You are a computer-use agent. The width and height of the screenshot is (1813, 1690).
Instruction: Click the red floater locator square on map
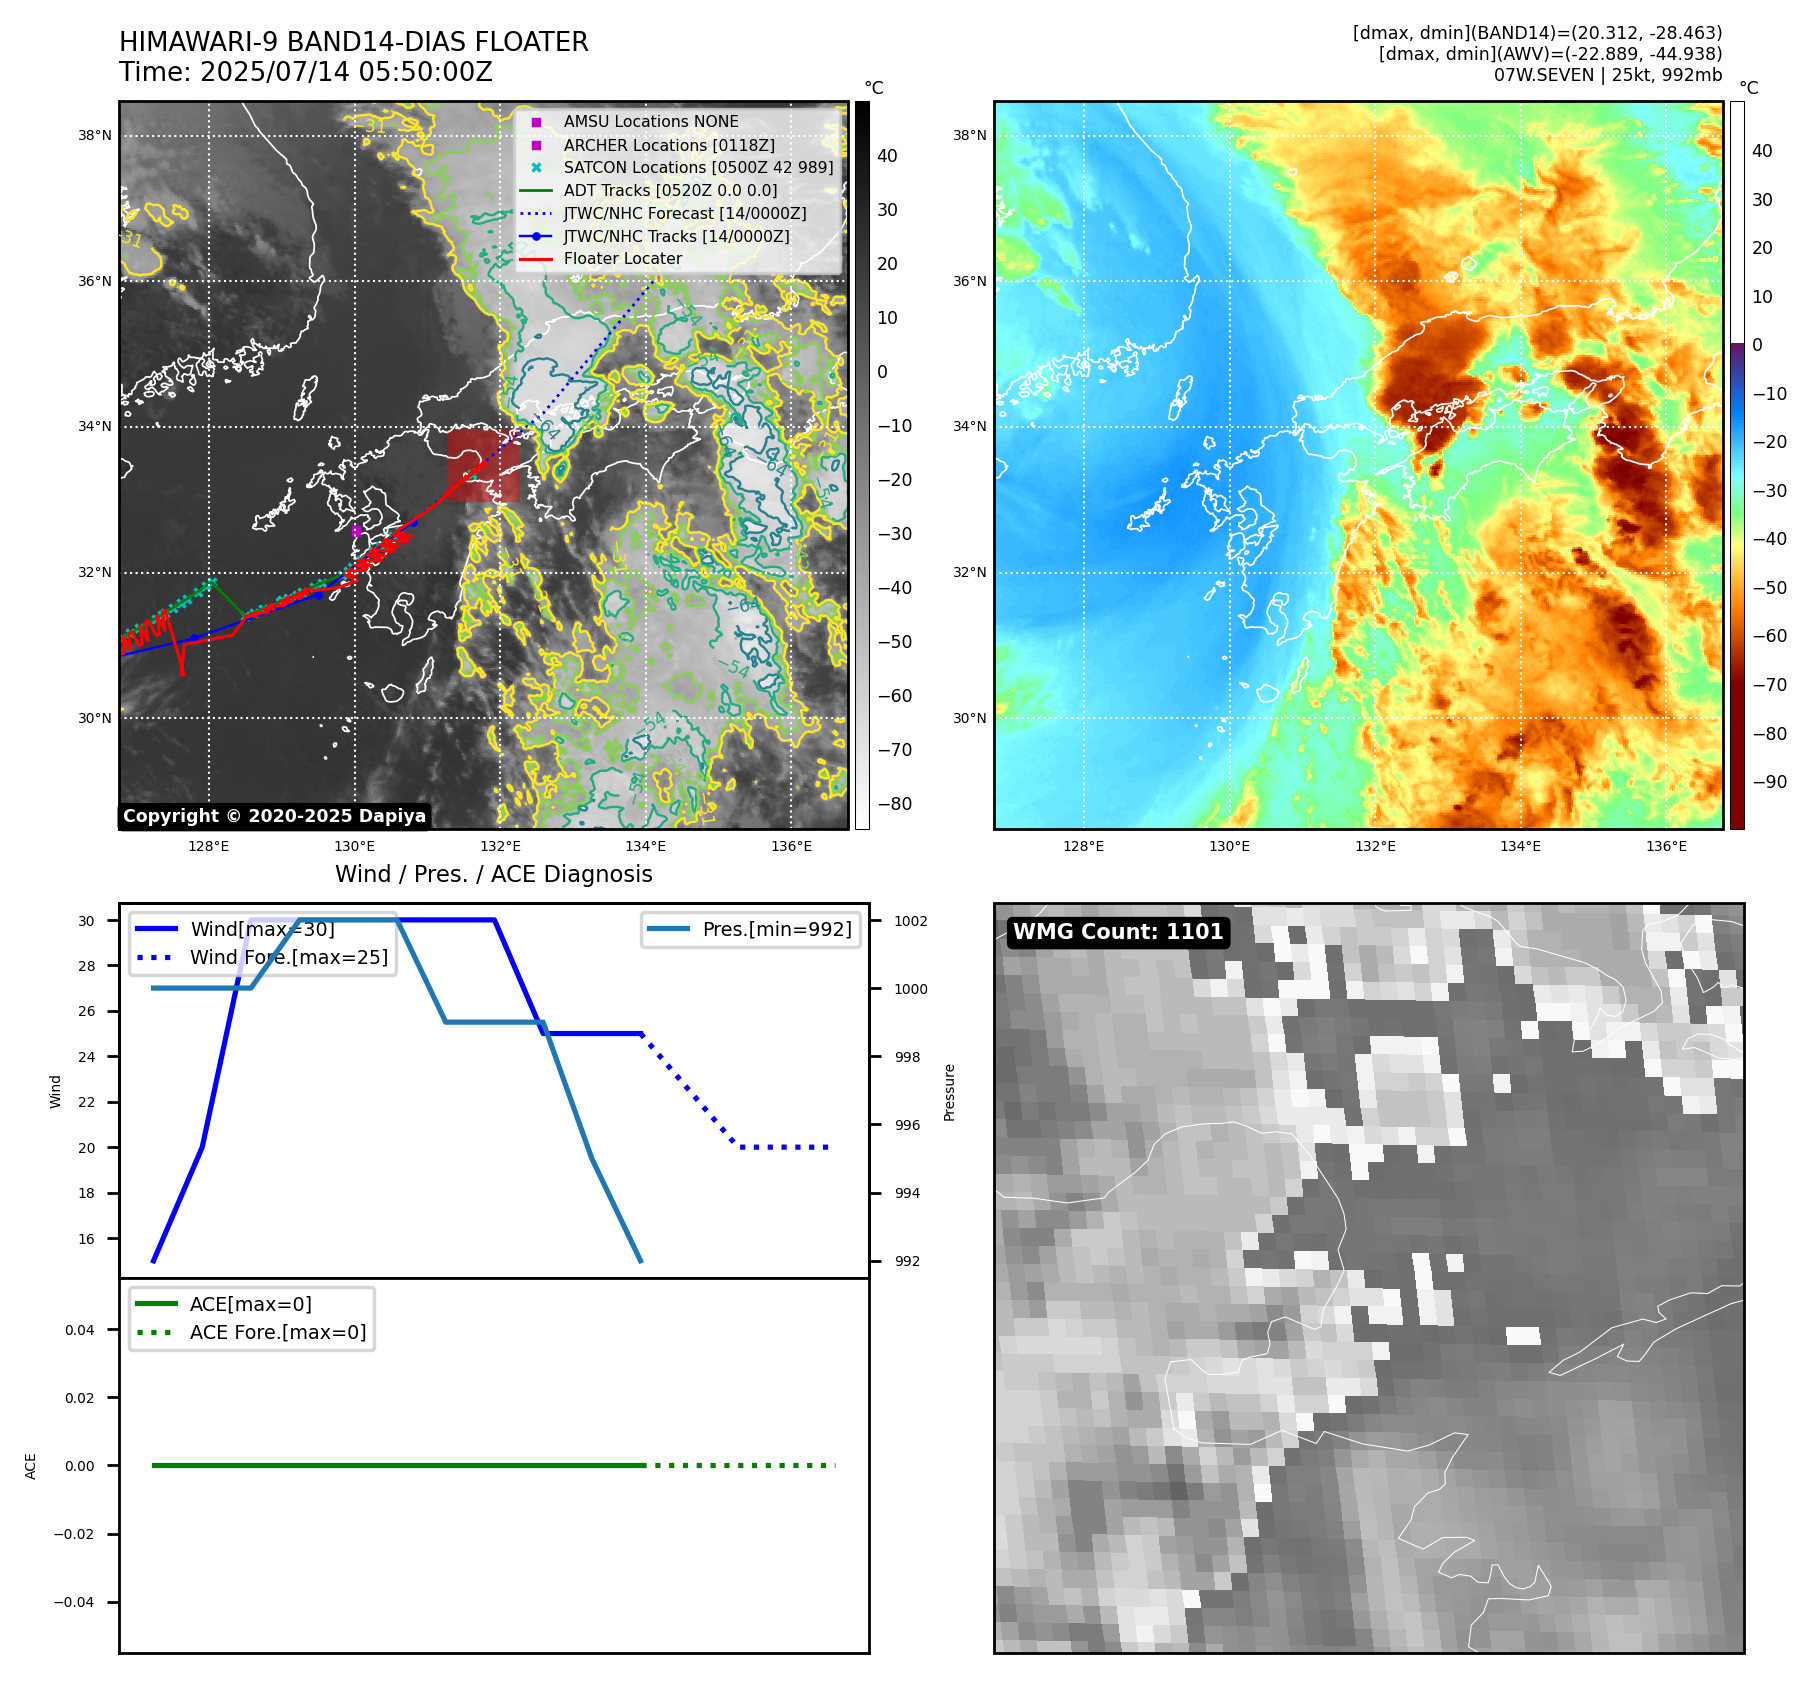pyautogui.click(x=483, y=465)
